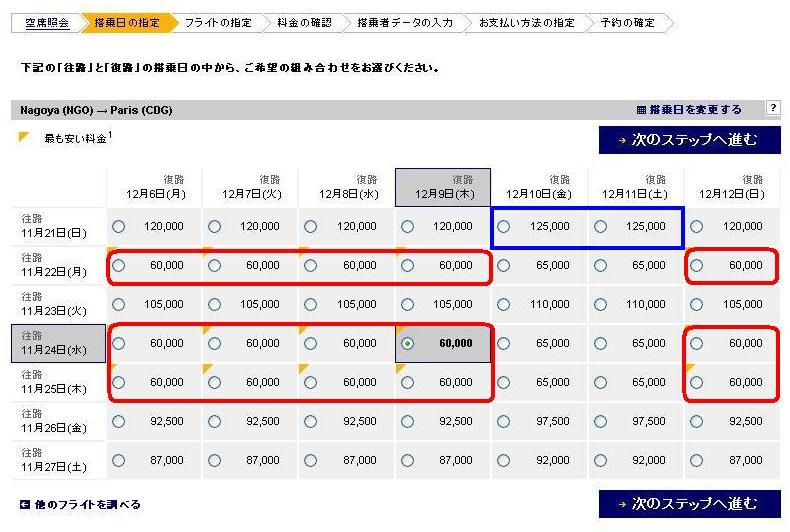Screen dimensions: 790x532
Task: Click arrow icon beside 他のフライトを調べる
Action: tap(25, 505)
